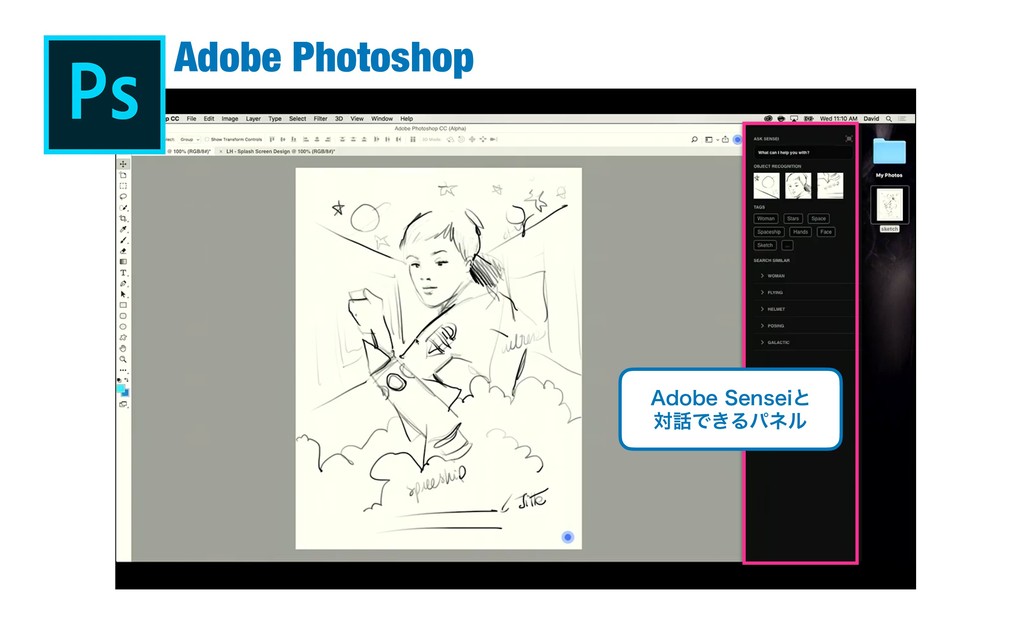
Task: Open the File menu
Action: coord(191,119)
